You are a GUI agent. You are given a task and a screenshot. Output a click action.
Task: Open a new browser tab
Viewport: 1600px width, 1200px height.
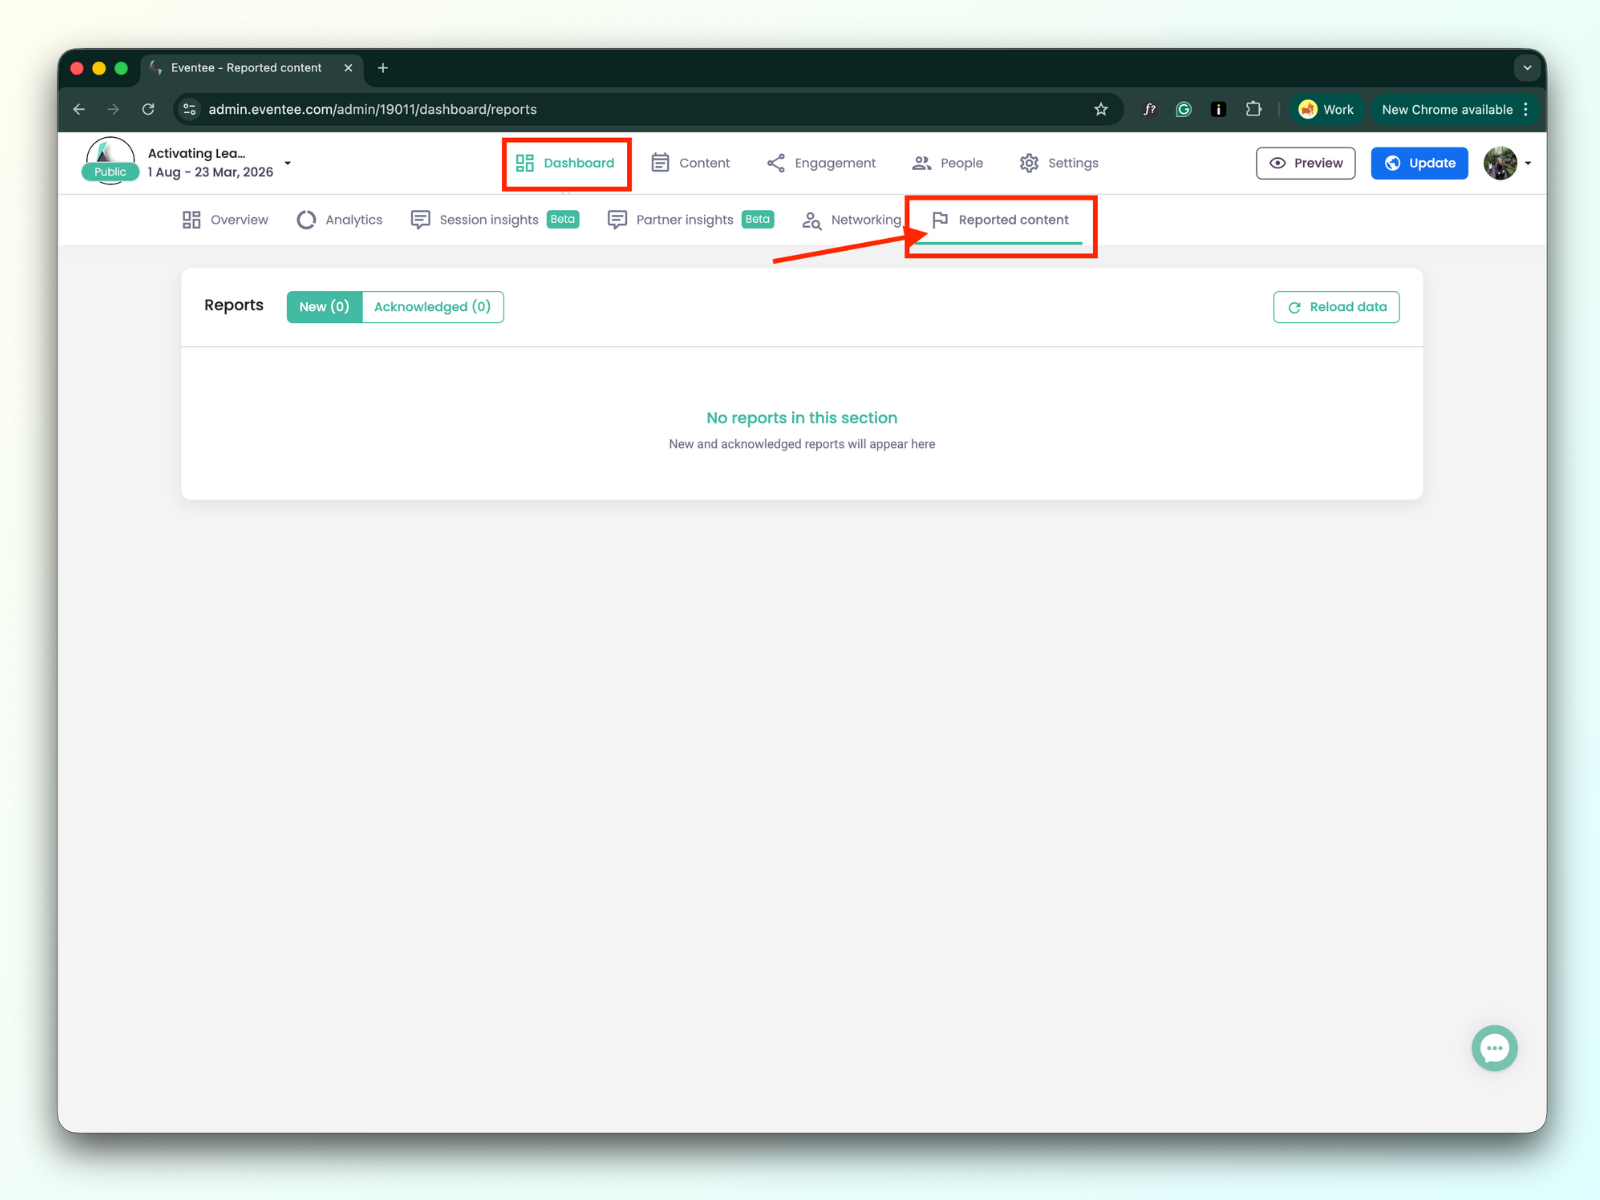pos(383,68)
